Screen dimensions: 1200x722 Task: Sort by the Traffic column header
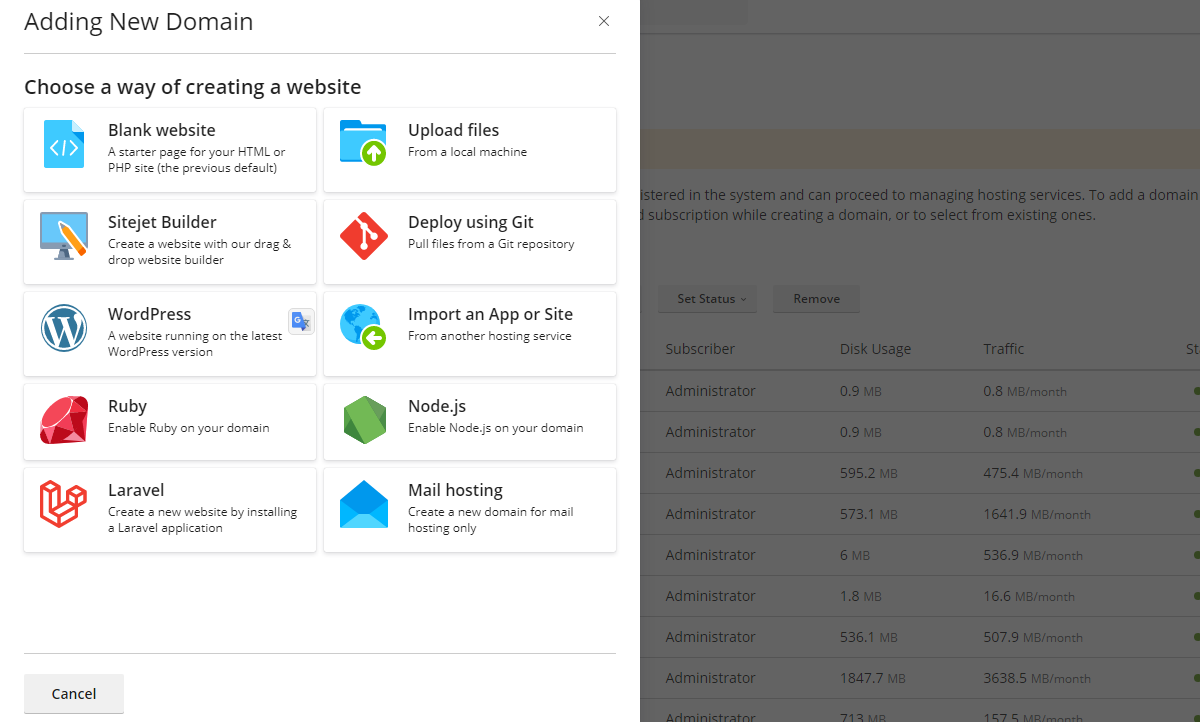click(1004, 349)
